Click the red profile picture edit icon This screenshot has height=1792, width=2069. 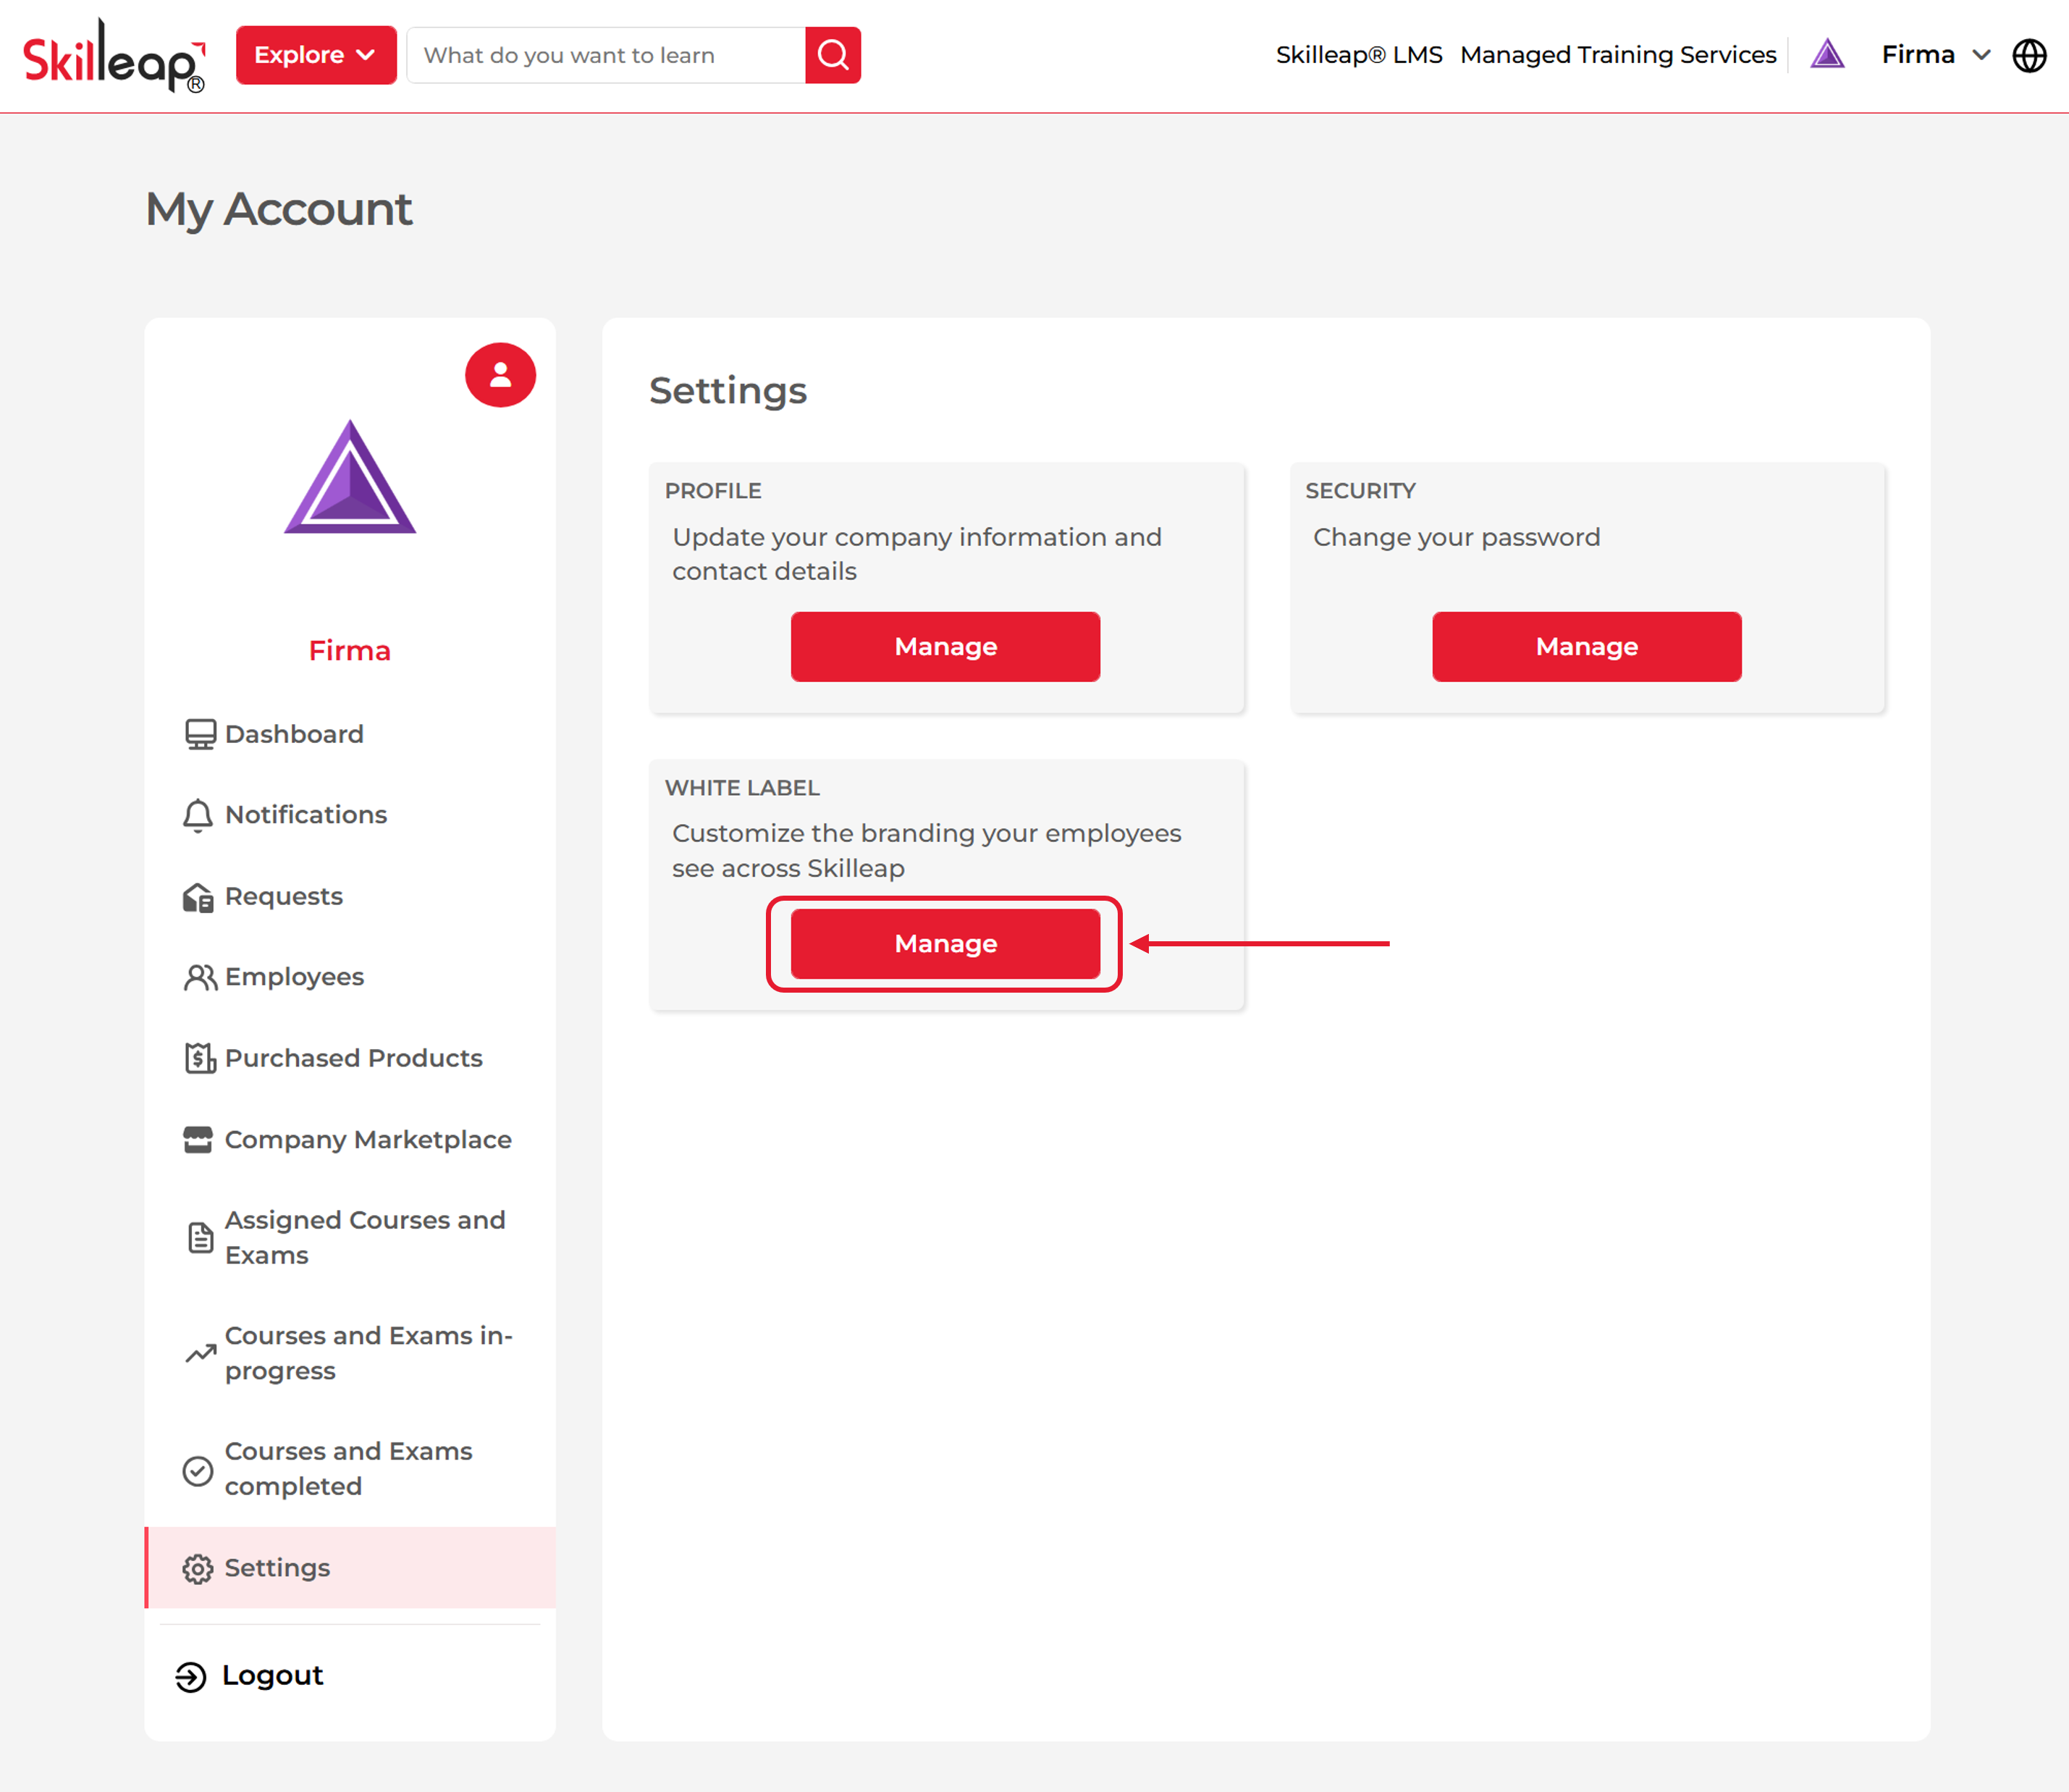[500, 375]
